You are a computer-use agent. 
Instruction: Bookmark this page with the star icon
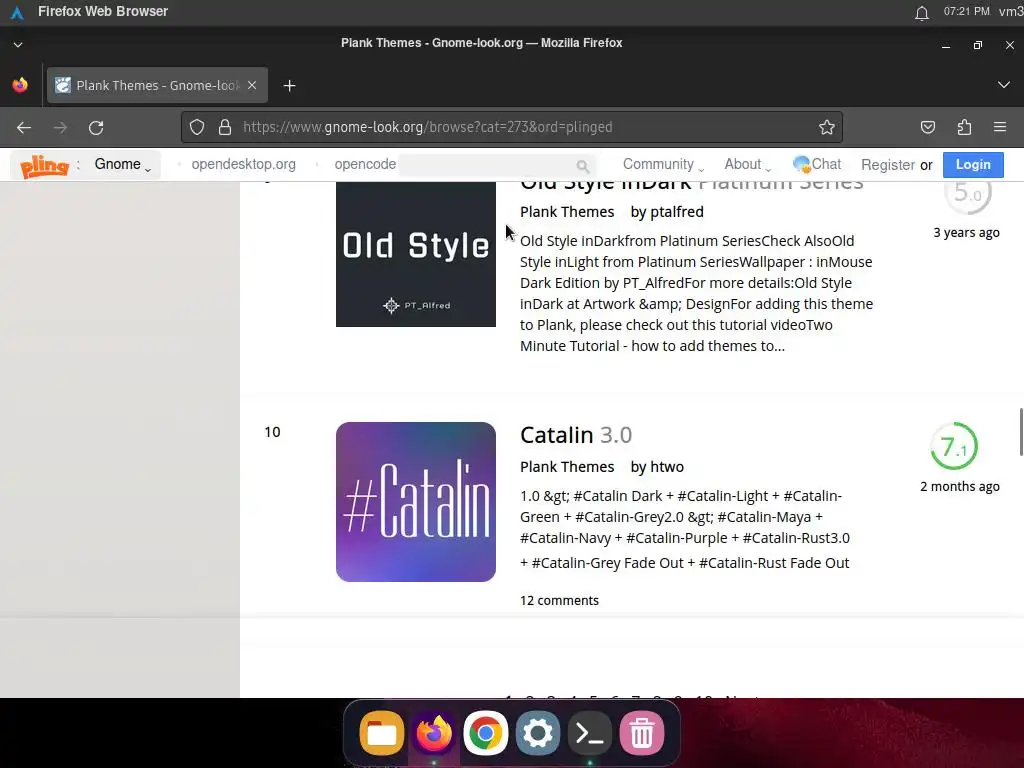coord(827,127)
